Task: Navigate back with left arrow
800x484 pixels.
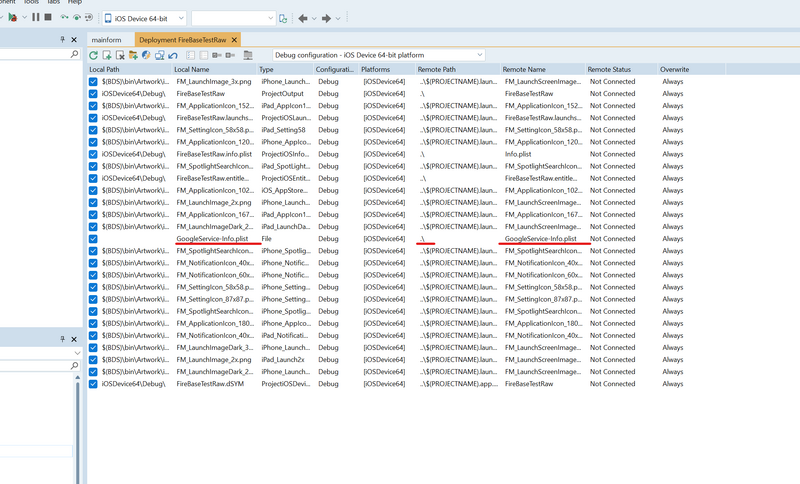Action: [x=303, y=18]
